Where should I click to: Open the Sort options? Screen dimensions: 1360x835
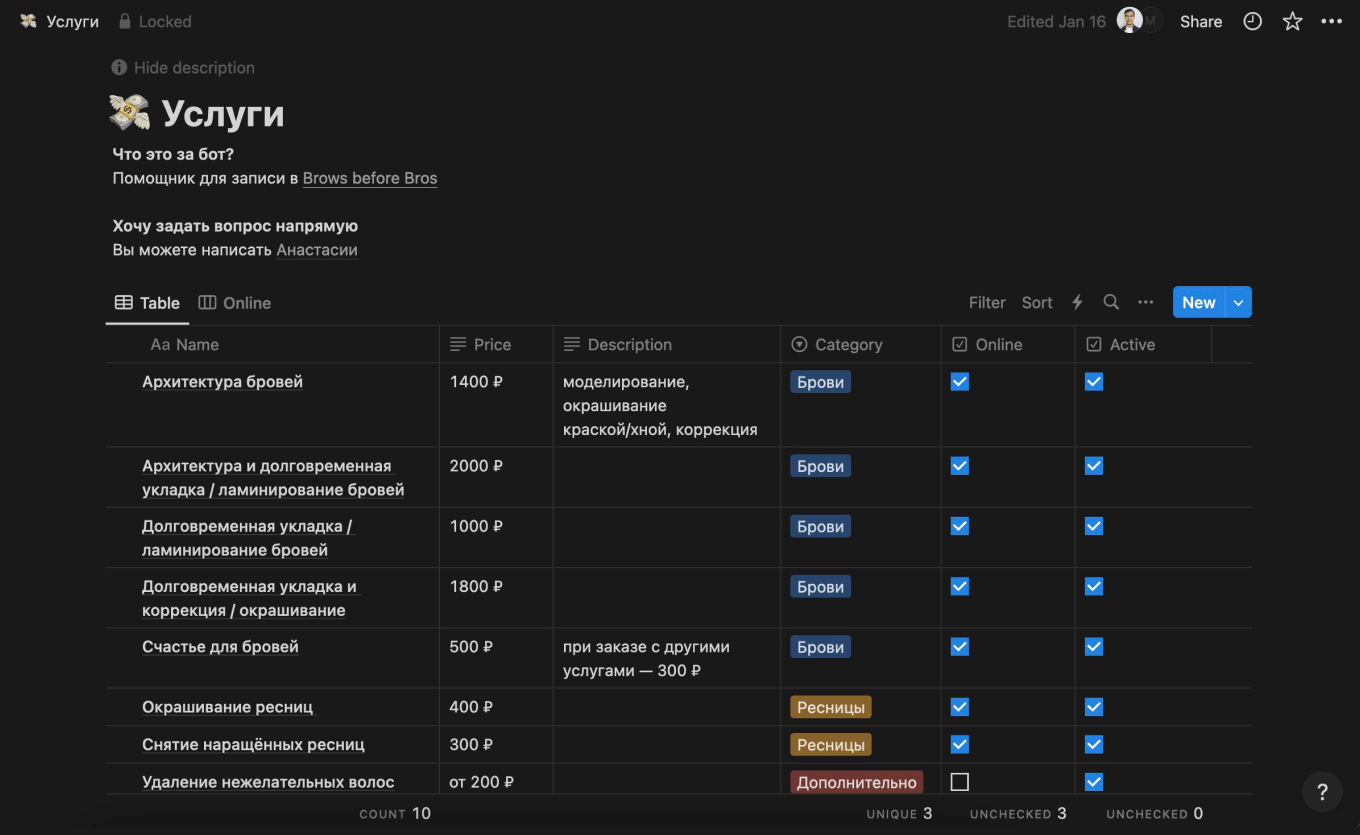point(1037,302)
